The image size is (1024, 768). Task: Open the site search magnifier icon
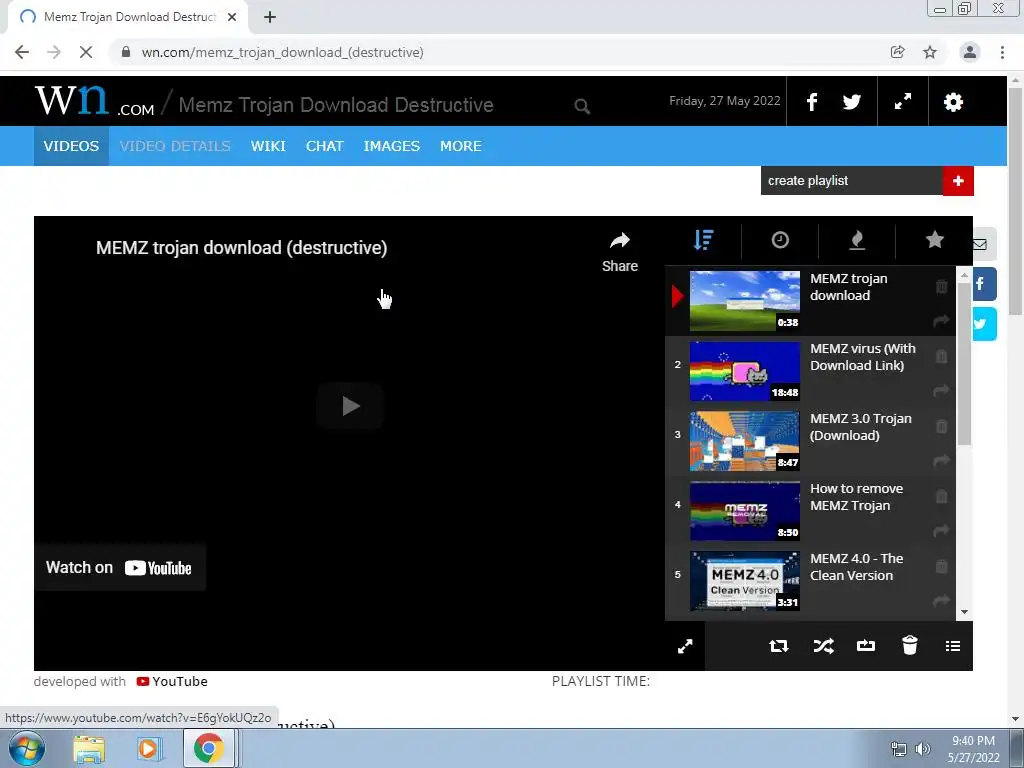coord(582,106)
